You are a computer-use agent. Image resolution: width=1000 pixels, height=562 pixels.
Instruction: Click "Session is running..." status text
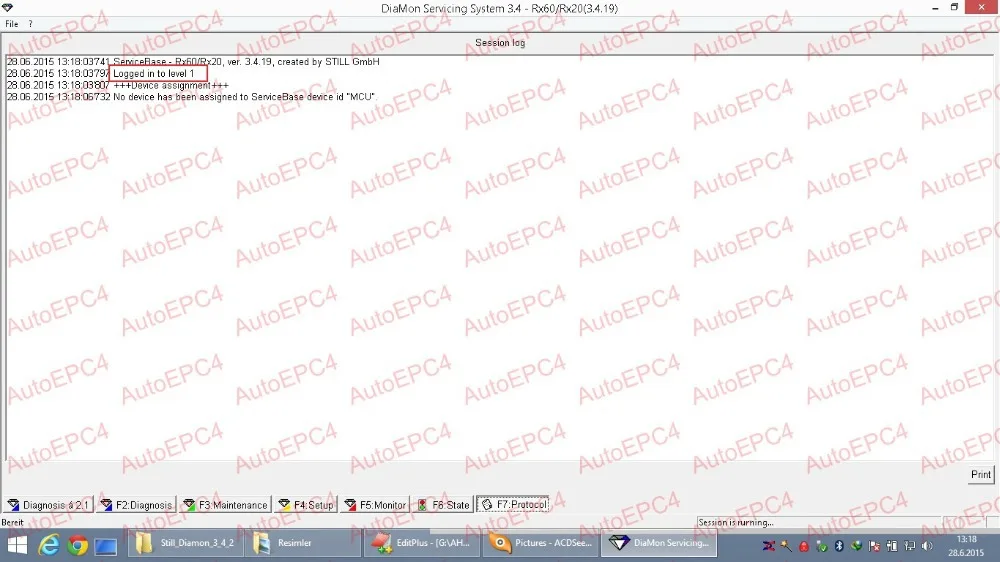[x=735, y=522]
